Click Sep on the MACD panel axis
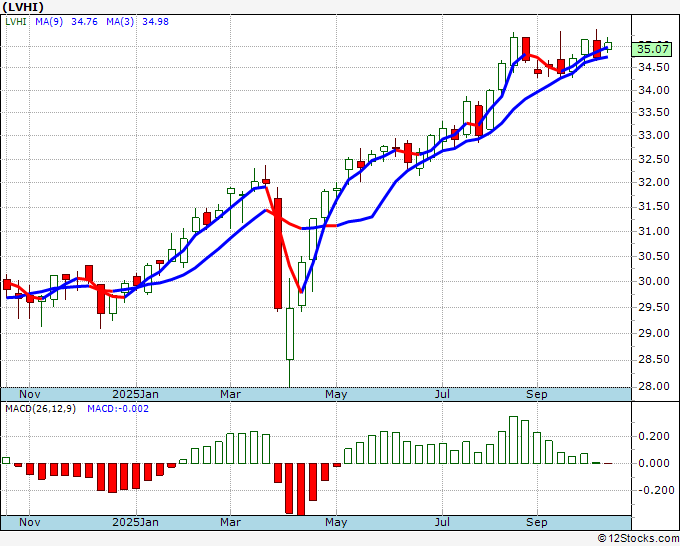The image size is (680, 546). coord(536,522)
